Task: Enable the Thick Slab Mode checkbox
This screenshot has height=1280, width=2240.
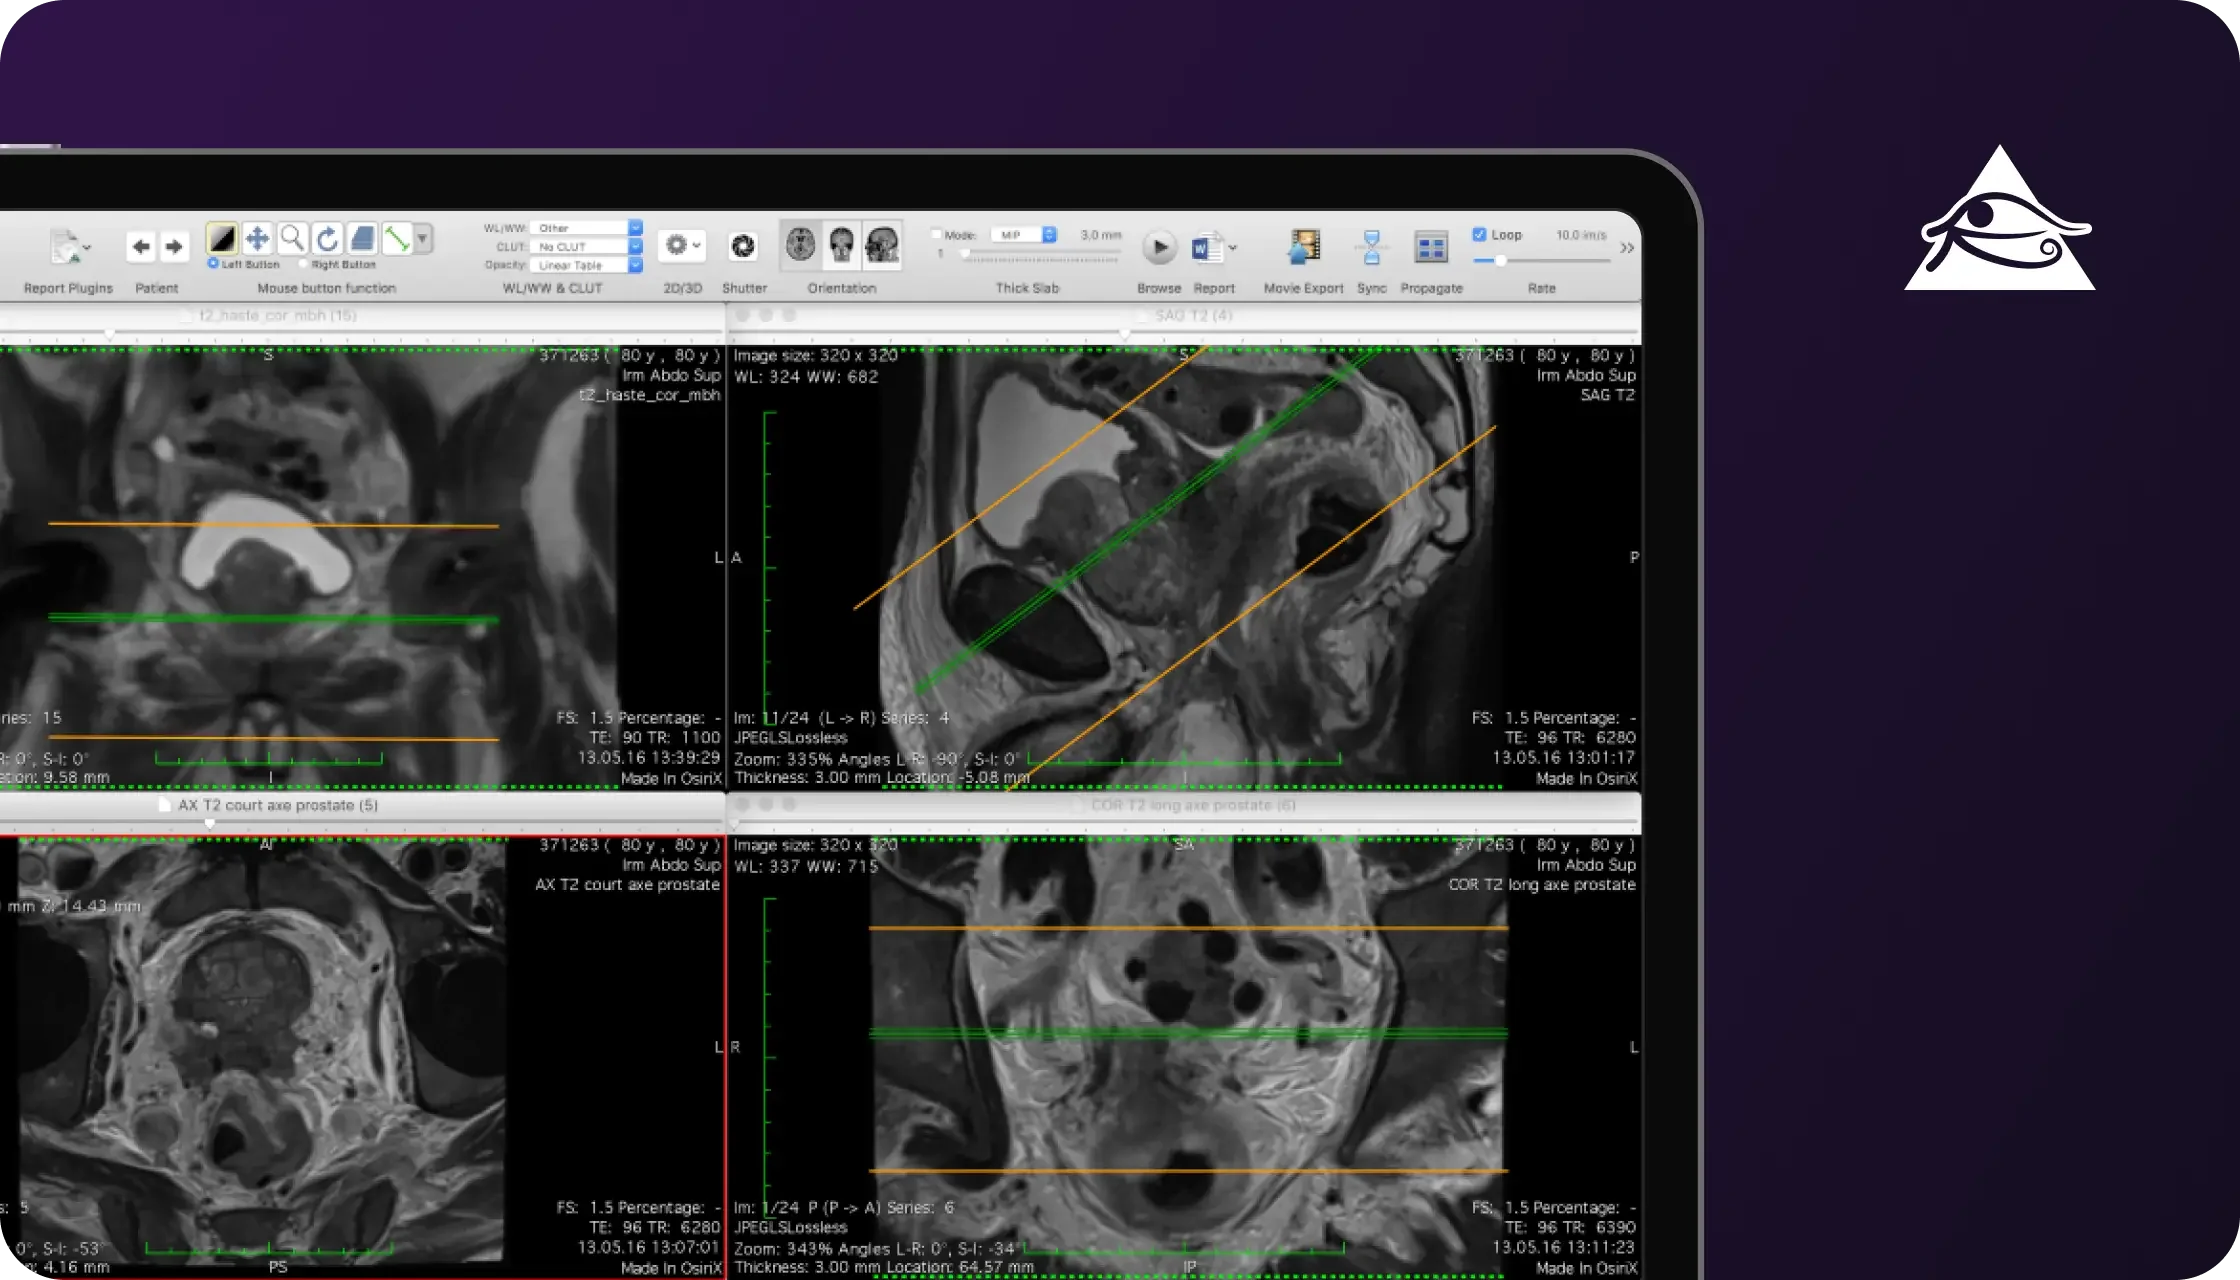Action: pyautogui.click(x=936, y=235)
